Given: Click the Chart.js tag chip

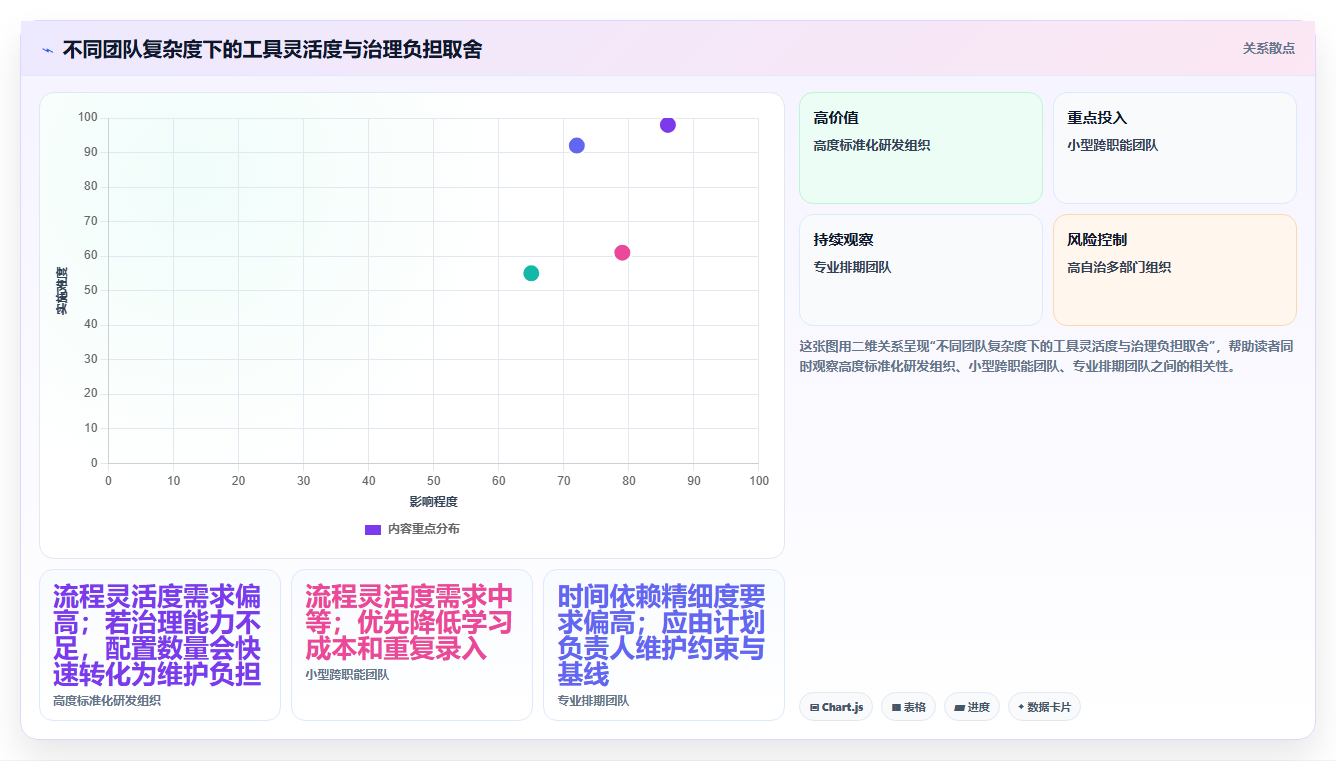Looking at the screenshot, I should coord(836,707).
